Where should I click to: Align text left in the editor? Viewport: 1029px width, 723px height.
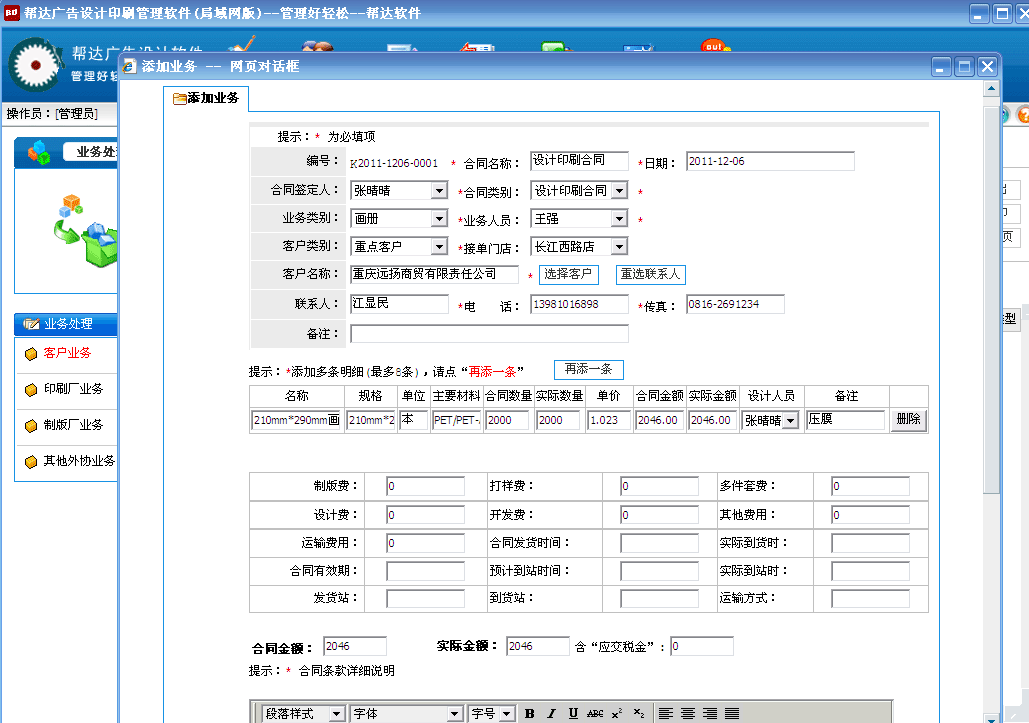(665, 714)
